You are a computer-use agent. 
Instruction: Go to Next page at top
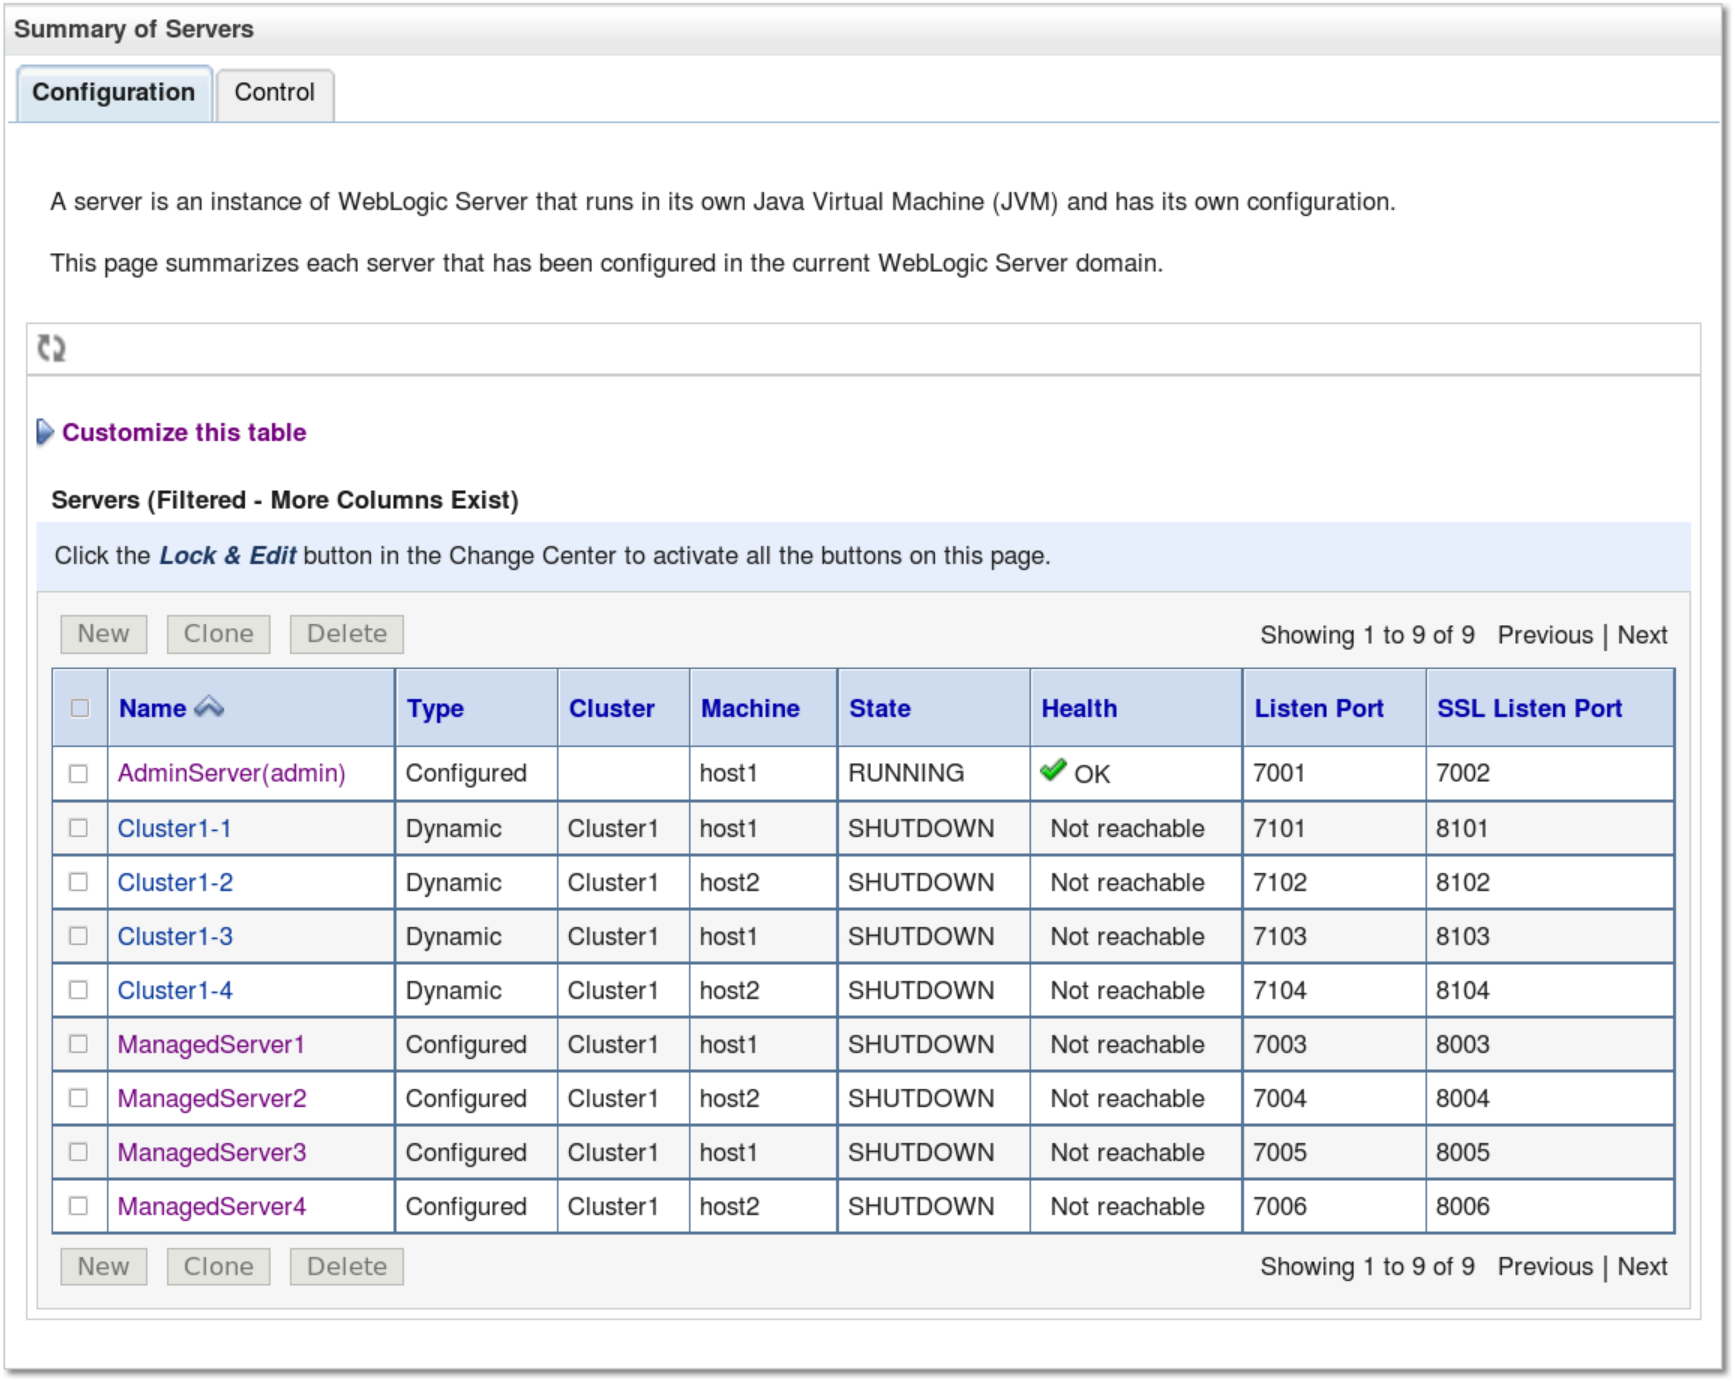pos(1642,635)
